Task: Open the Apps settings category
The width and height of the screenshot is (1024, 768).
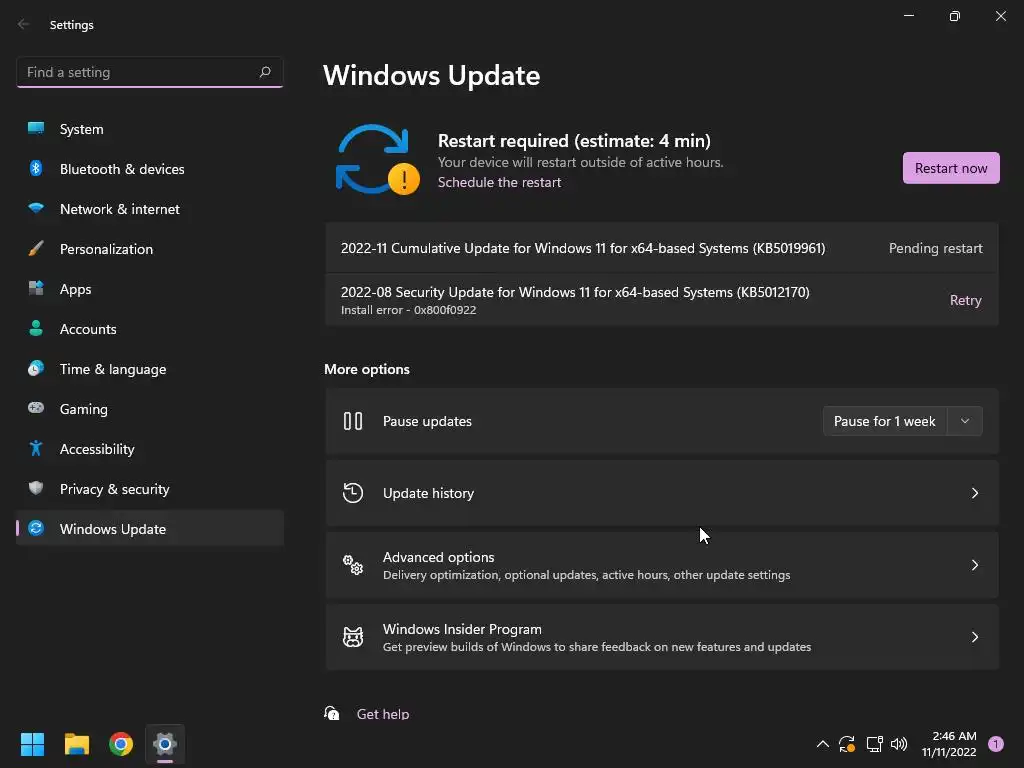Action: [150, 289]
